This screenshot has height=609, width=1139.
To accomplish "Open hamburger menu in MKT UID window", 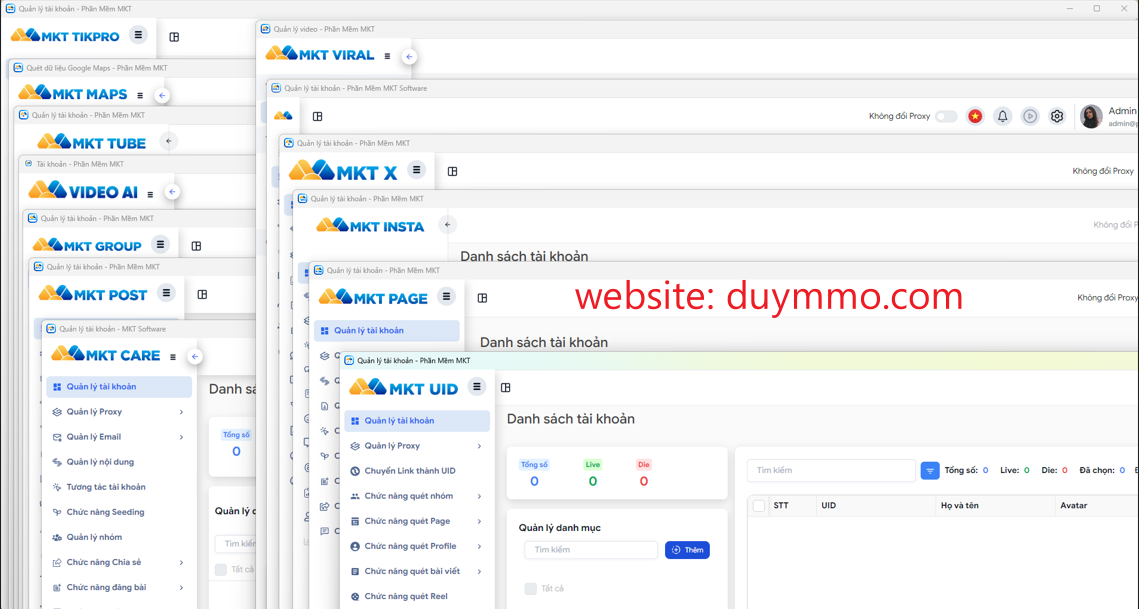I will click(477, 387).
